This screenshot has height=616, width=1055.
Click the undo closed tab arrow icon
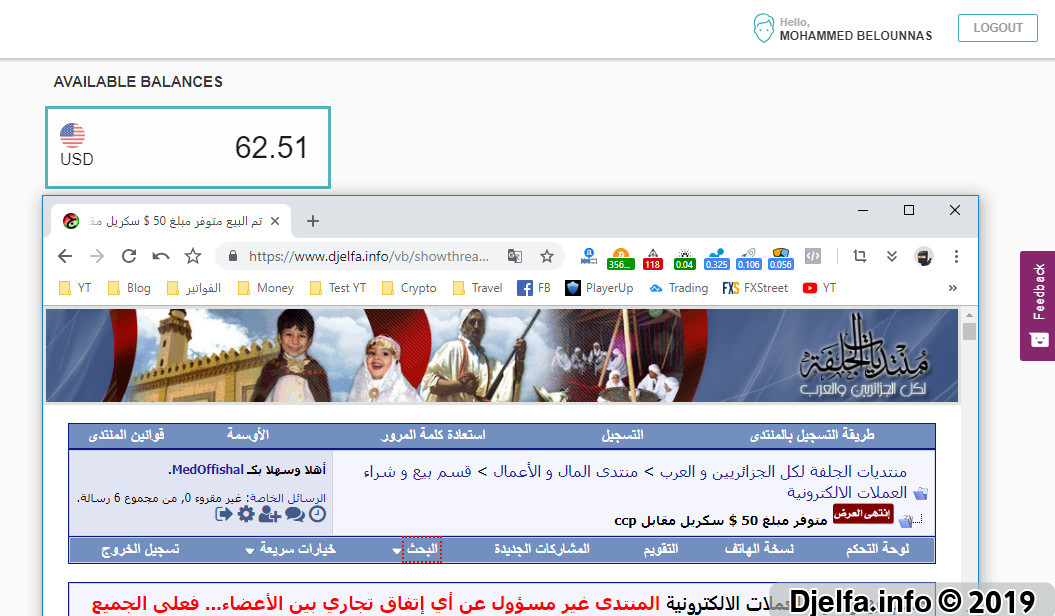coord(160,256)
